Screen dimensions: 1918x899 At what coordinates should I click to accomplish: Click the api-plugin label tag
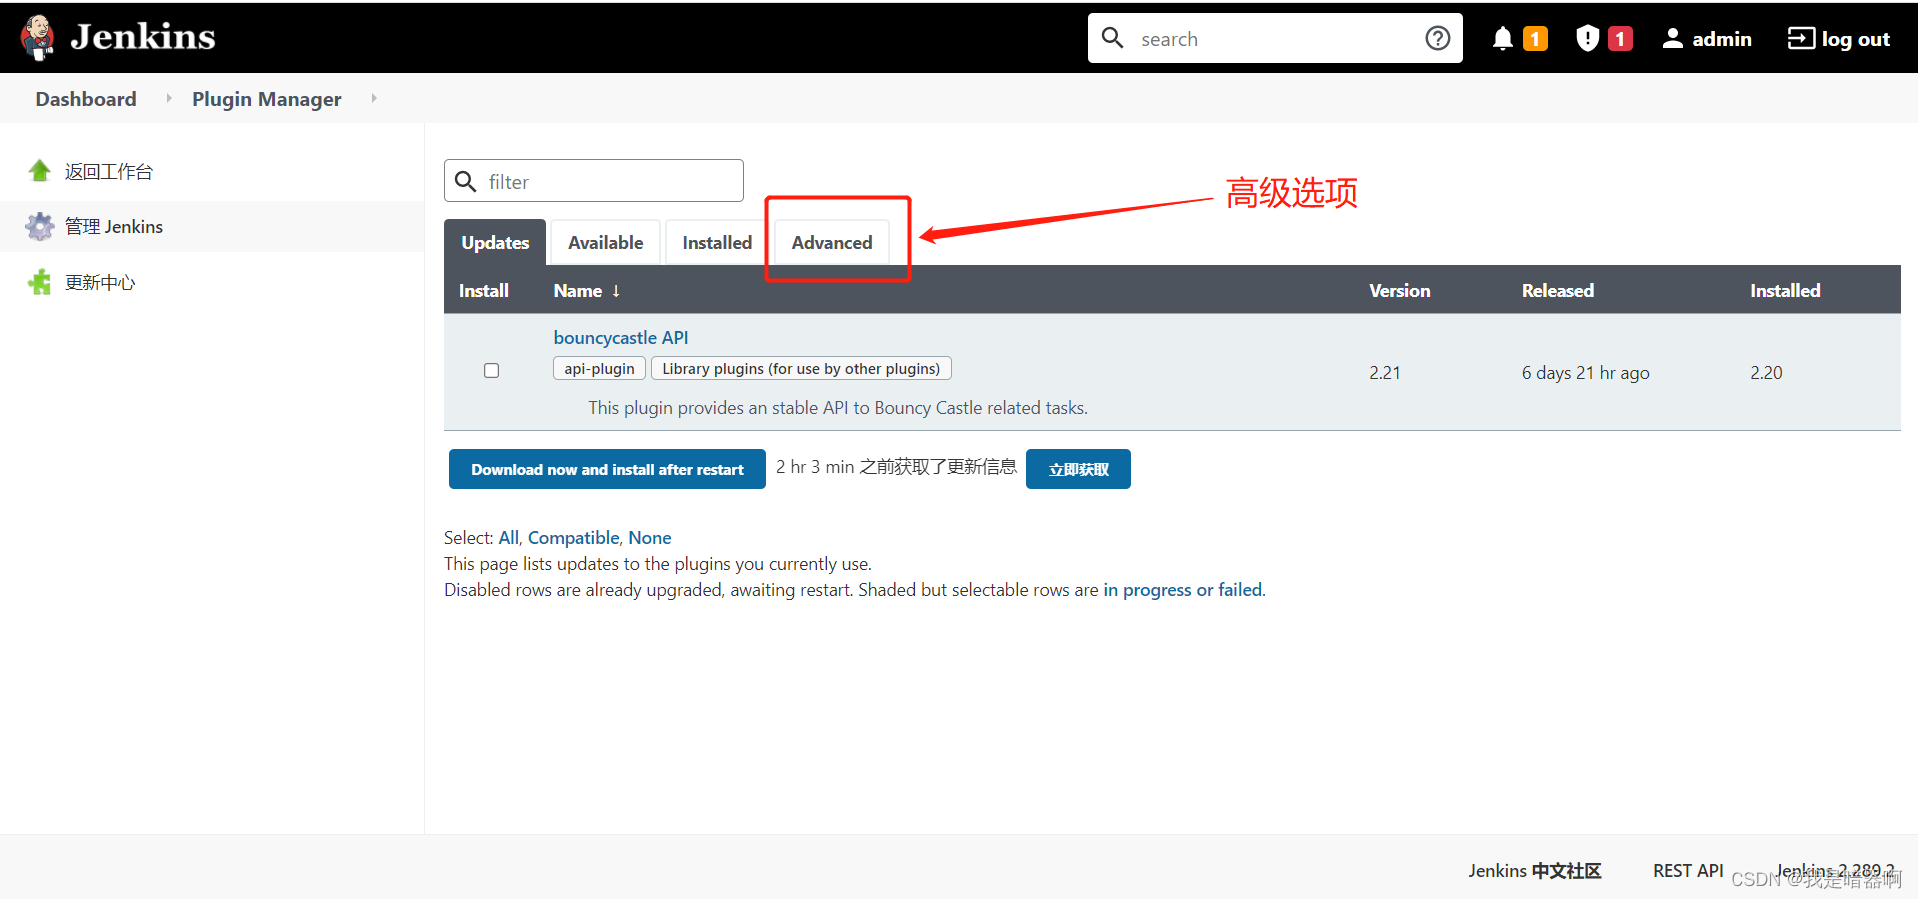(x=599, y=369)
